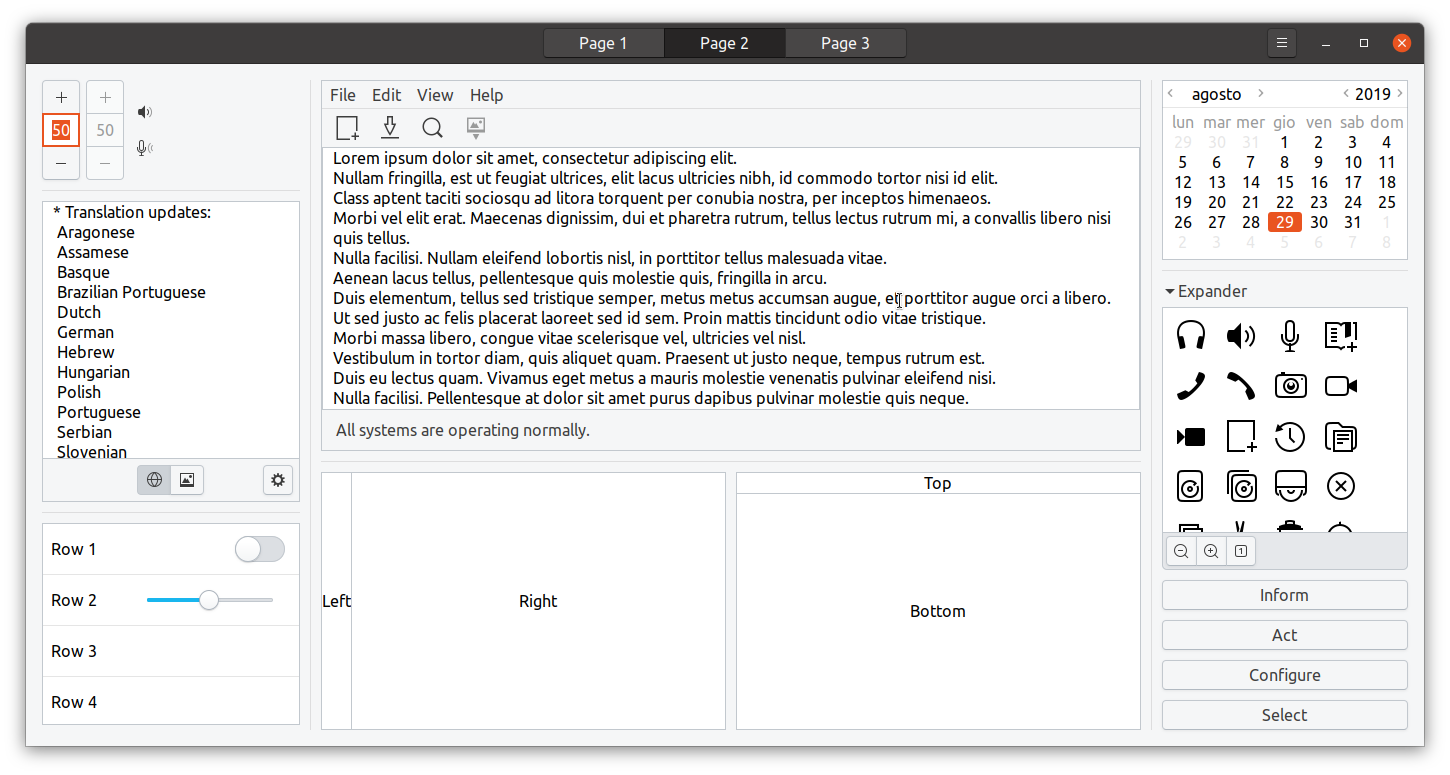Click the Select button

1284,715
